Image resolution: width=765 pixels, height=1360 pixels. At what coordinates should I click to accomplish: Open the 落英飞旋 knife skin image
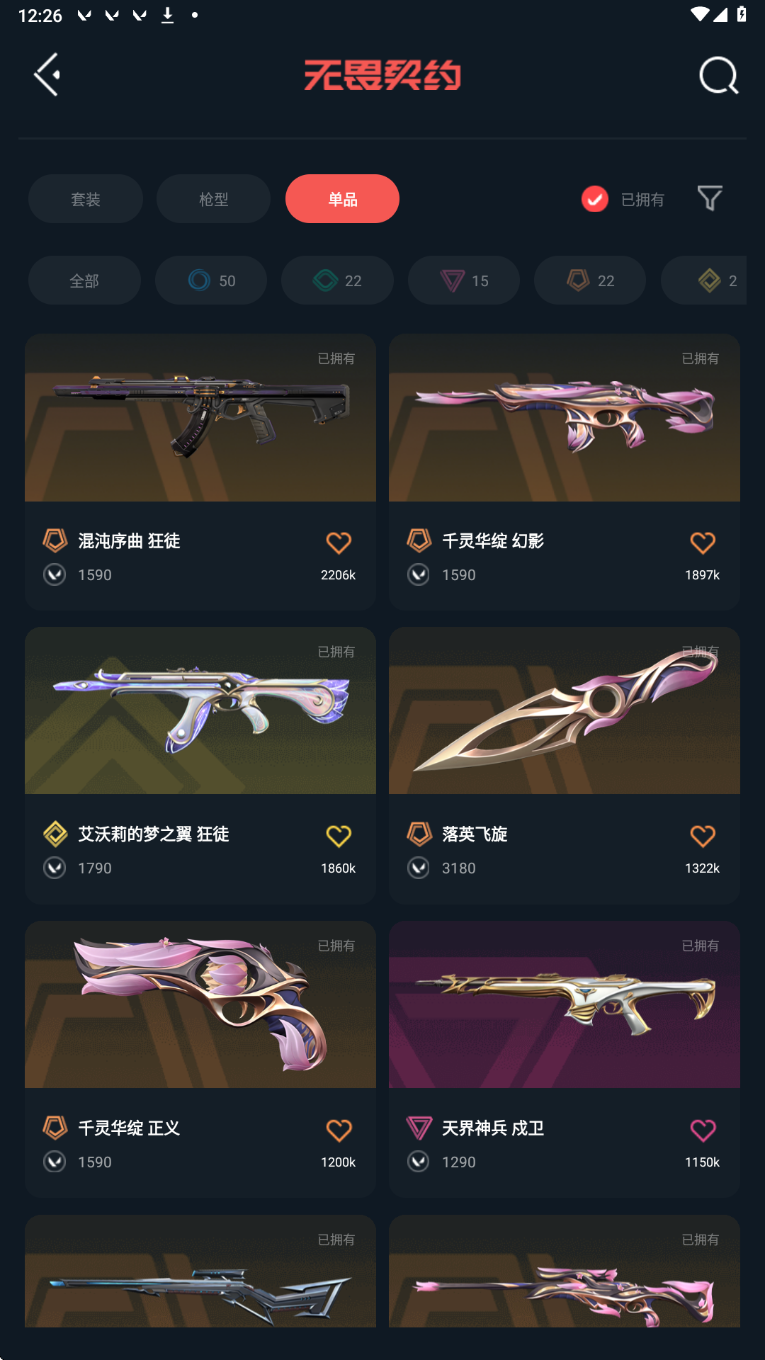pos(564,711)
